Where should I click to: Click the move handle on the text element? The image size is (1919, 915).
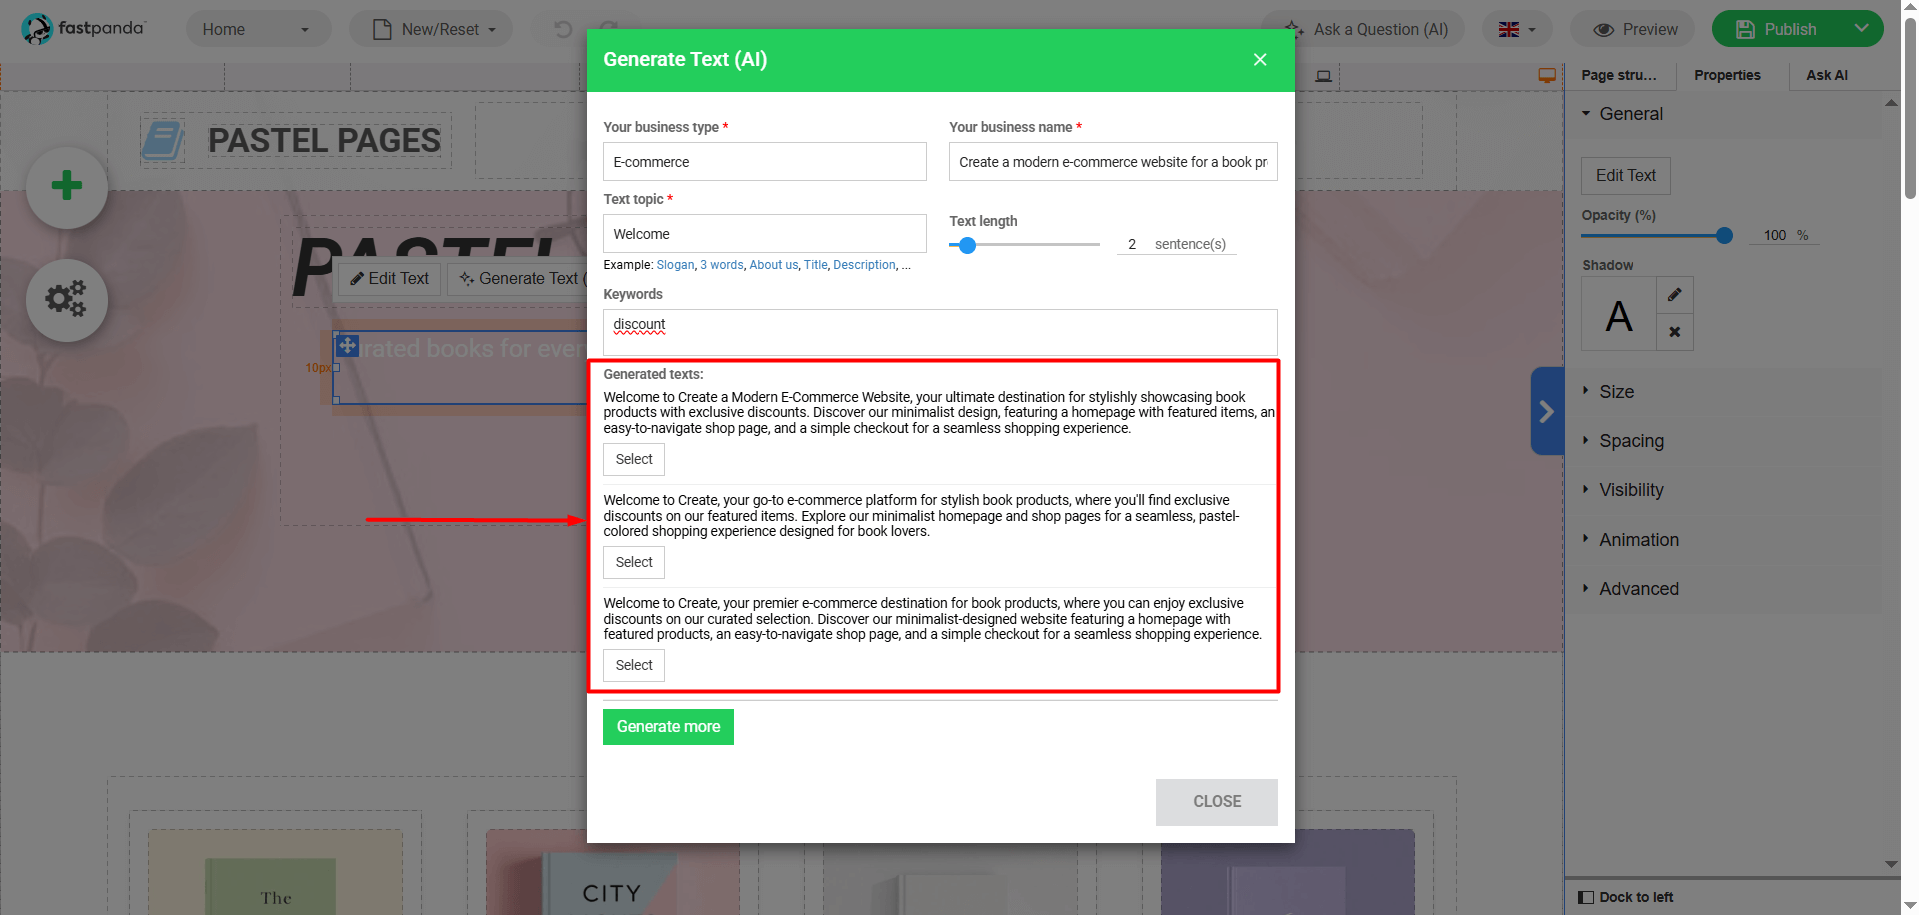tap(347, 344)
